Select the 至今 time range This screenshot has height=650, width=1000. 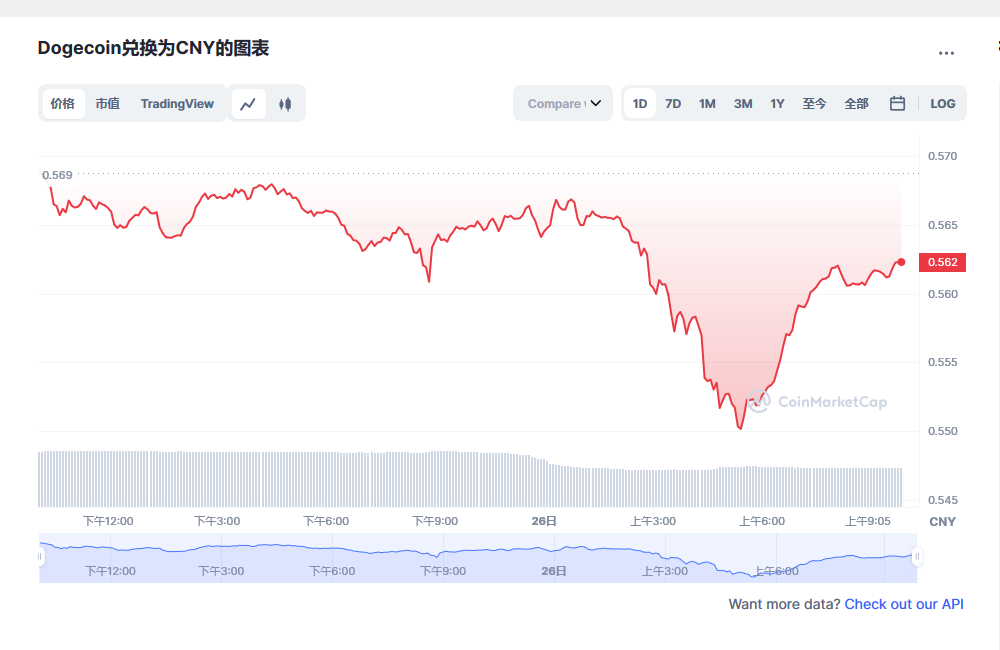814,104
